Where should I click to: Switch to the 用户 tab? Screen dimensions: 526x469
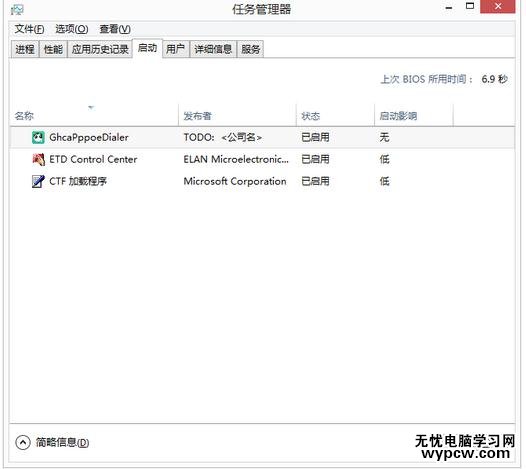[x=175, y=49]
